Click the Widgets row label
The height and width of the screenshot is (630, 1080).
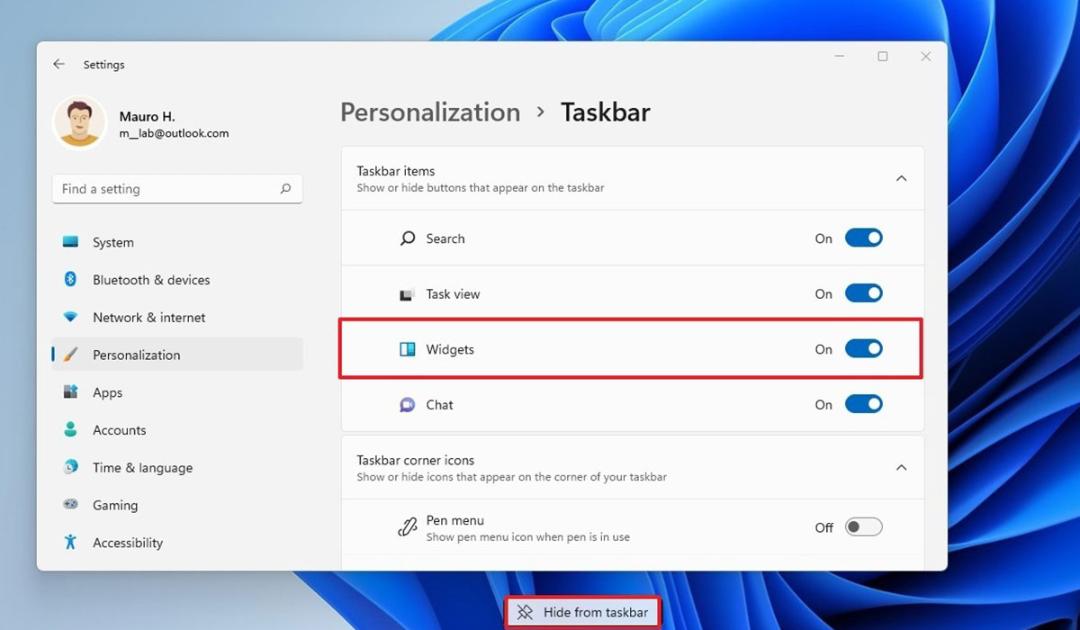450,349
